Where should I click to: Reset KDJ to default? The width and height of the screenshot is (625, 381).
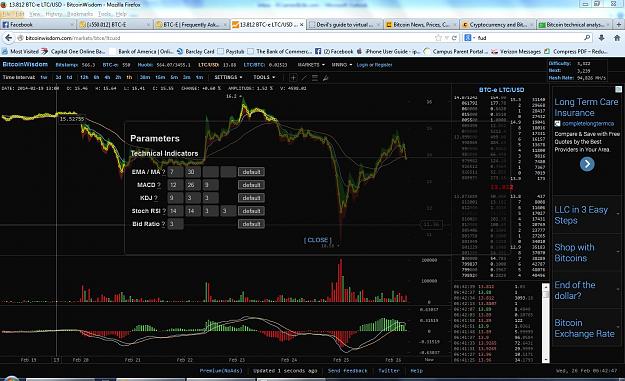(251, 198)
